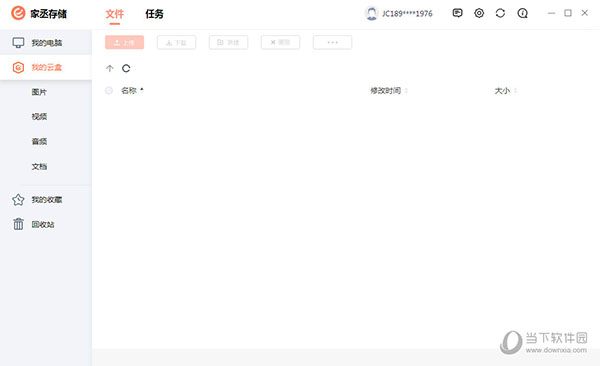Viewport: 600px width, 366px height.
Task: Click the star favorites icon
Action: pyautogui.click(x=18, y=199)
